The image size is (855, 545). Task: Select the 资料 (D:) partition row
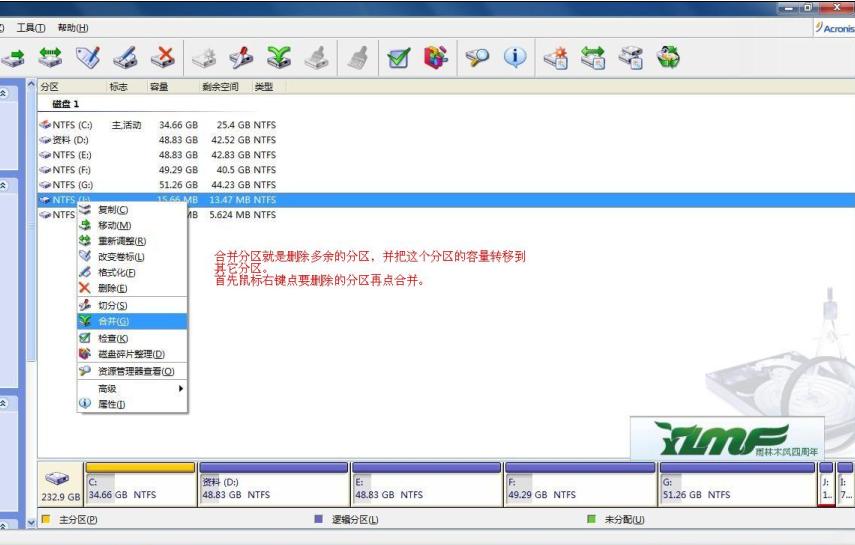click(x=72, y=140)
